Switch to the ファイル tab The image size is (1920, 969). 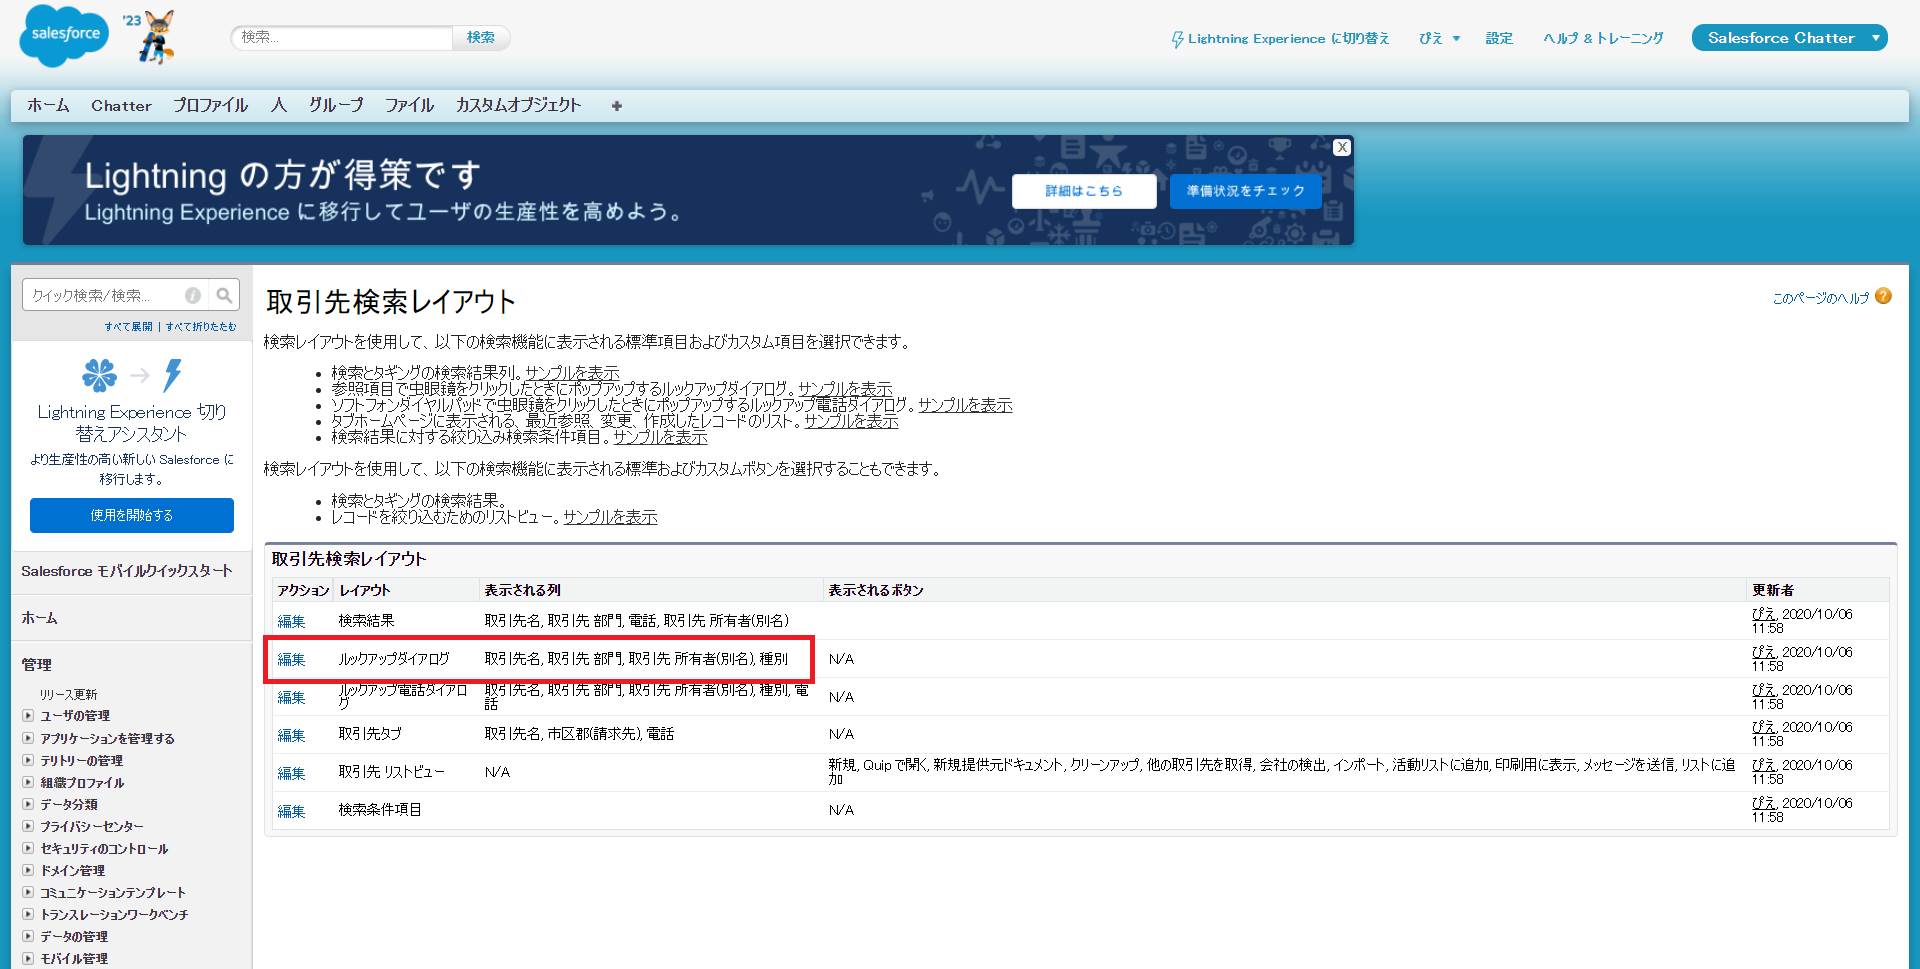(410, 105)
